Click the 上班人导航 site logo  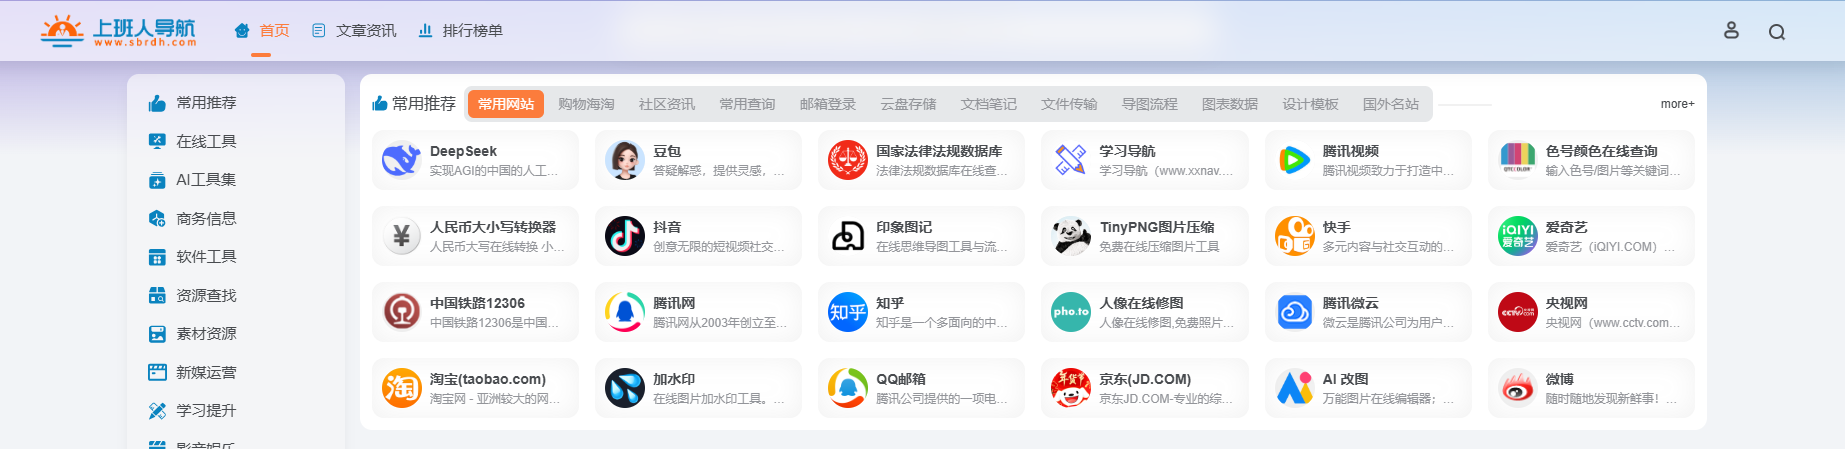point(118,31)
